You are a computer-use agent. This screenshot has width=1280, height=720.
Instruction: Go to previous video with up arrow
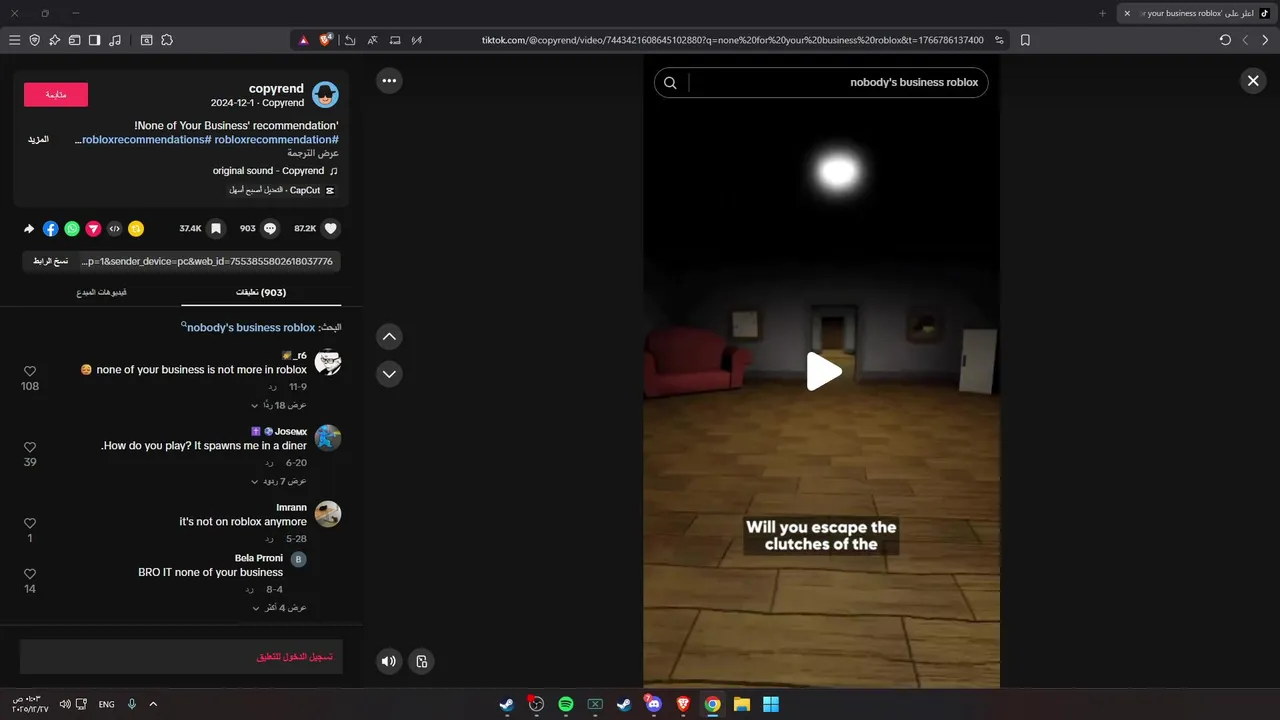click(x=389, y=337)
